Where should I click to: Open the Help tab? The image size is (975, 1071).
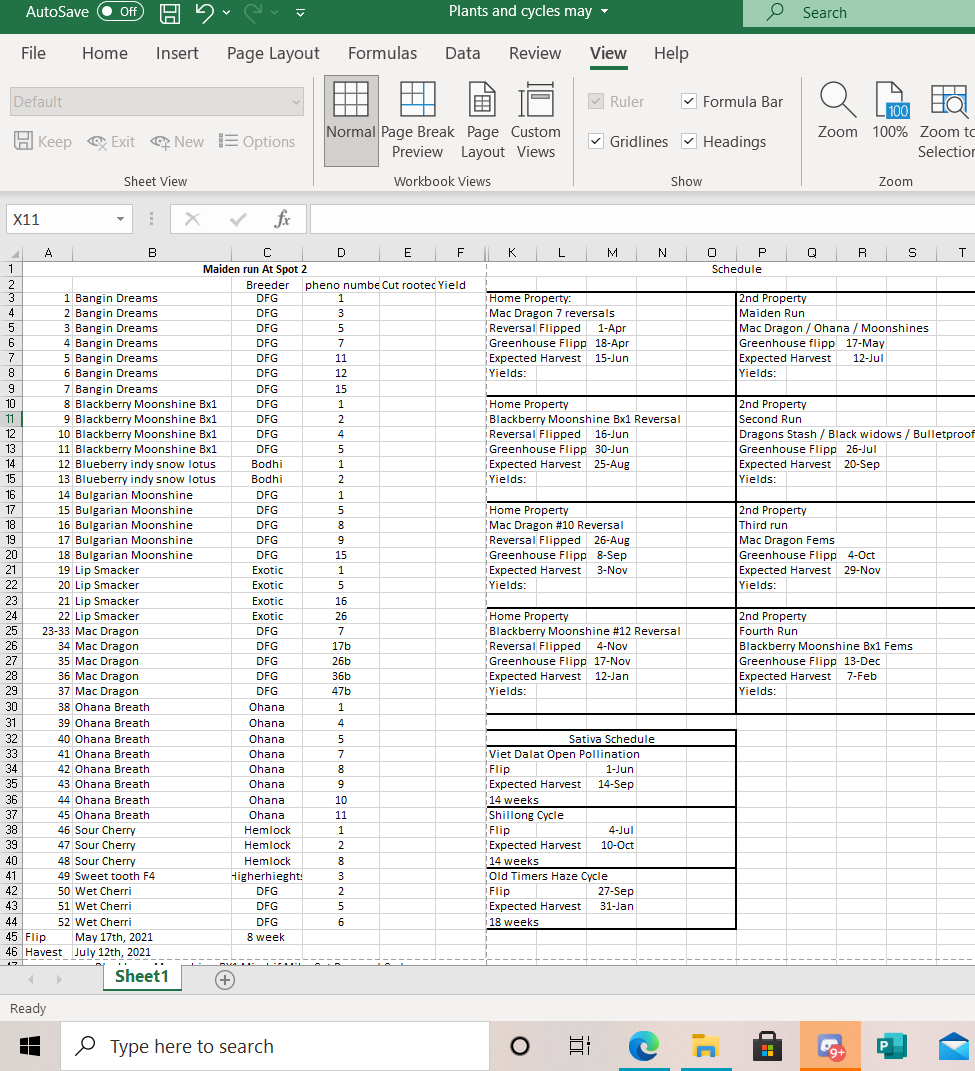tap(671, 53)
